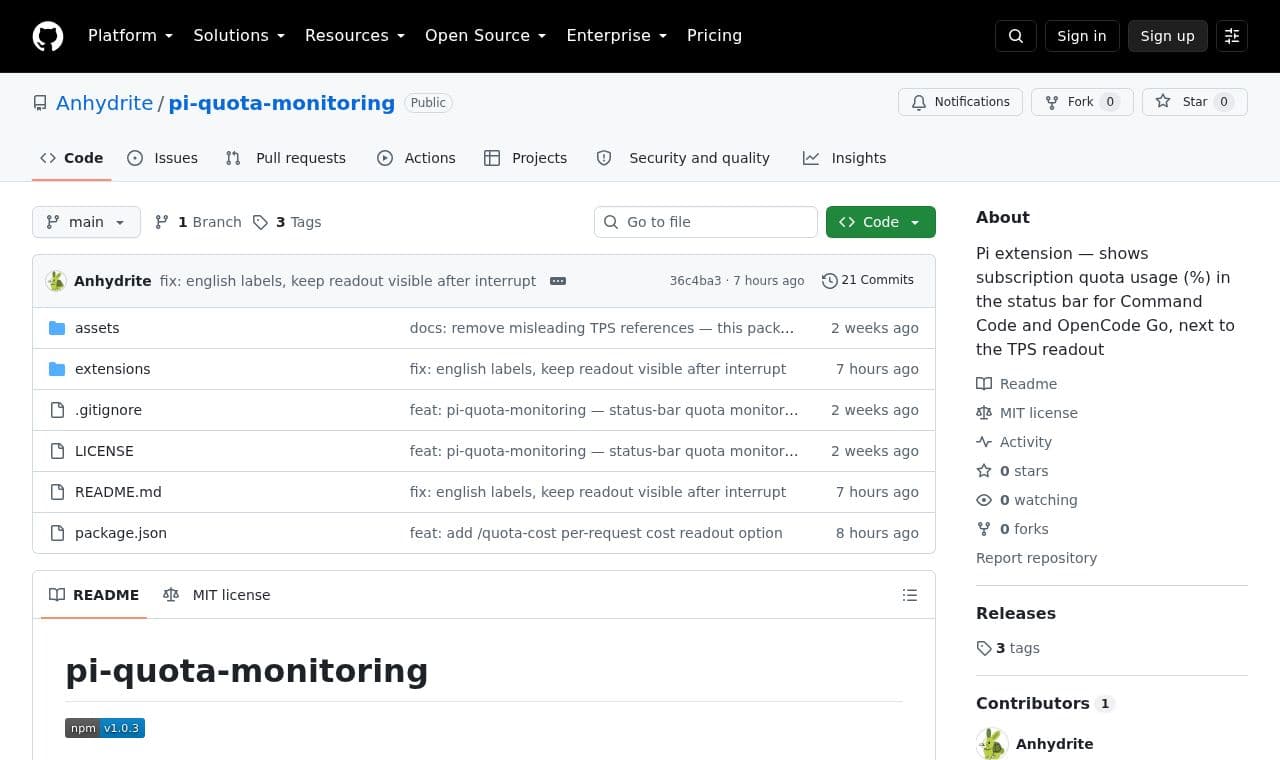Select the MIT license tab
The image size is (1280, 760).
click(x=217, y=595)
